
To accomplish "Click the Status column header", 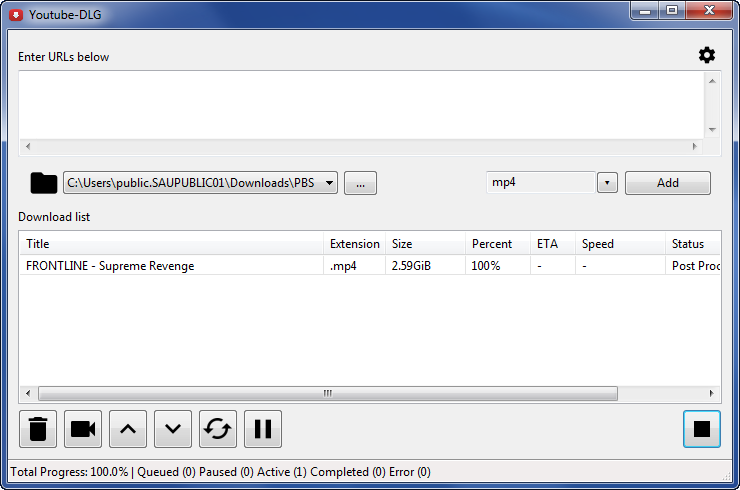I will click(x=693, y=244).
